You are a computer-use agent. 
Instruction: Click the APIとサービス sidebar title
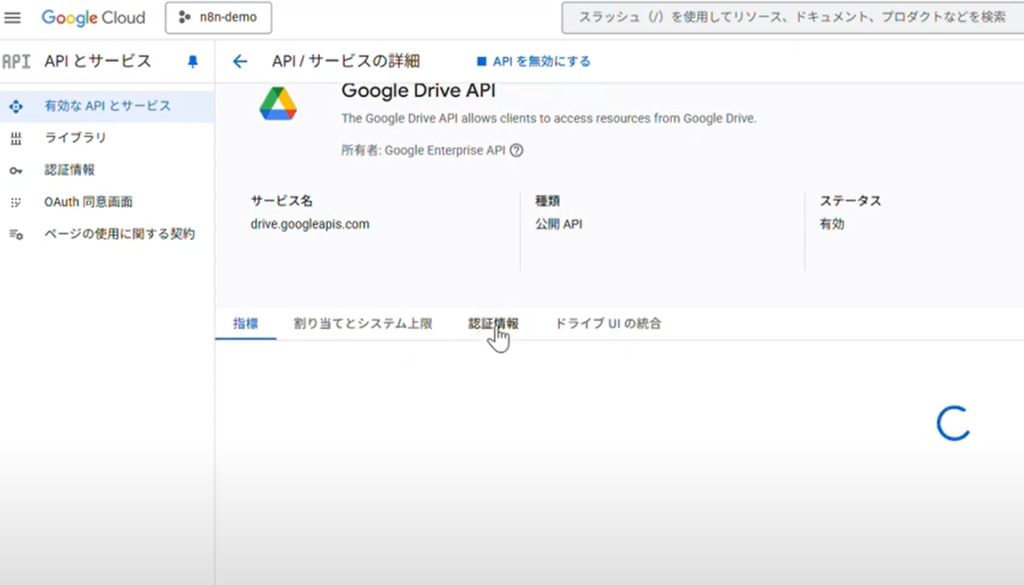pos(98,61)
